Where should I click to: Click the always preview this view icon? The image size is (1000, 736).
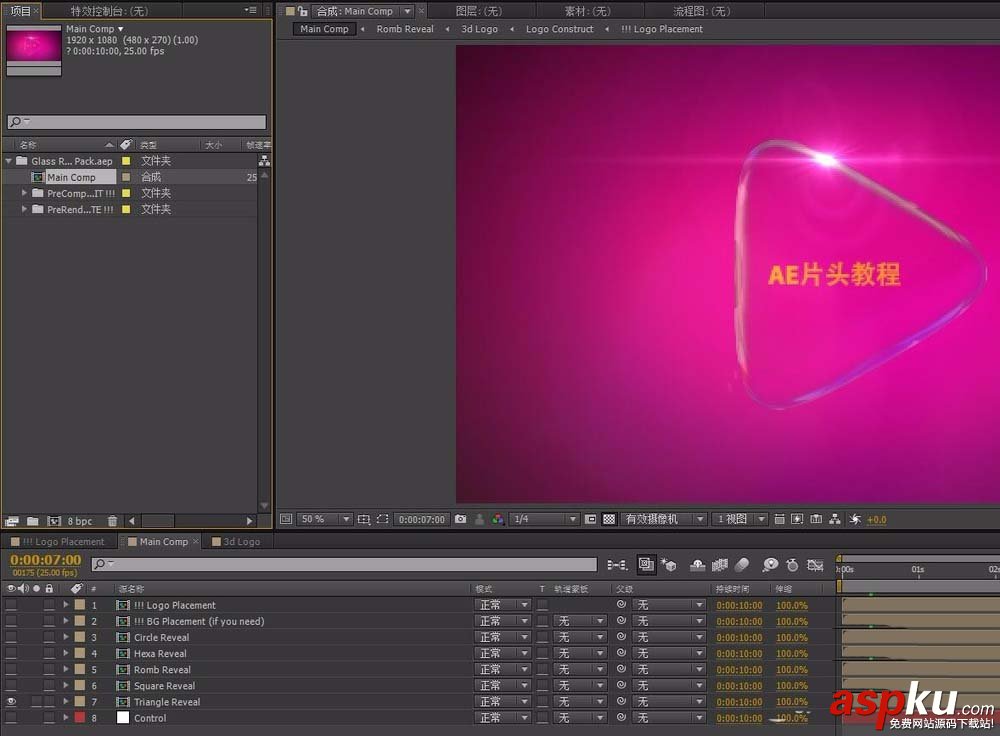[286, 519]
